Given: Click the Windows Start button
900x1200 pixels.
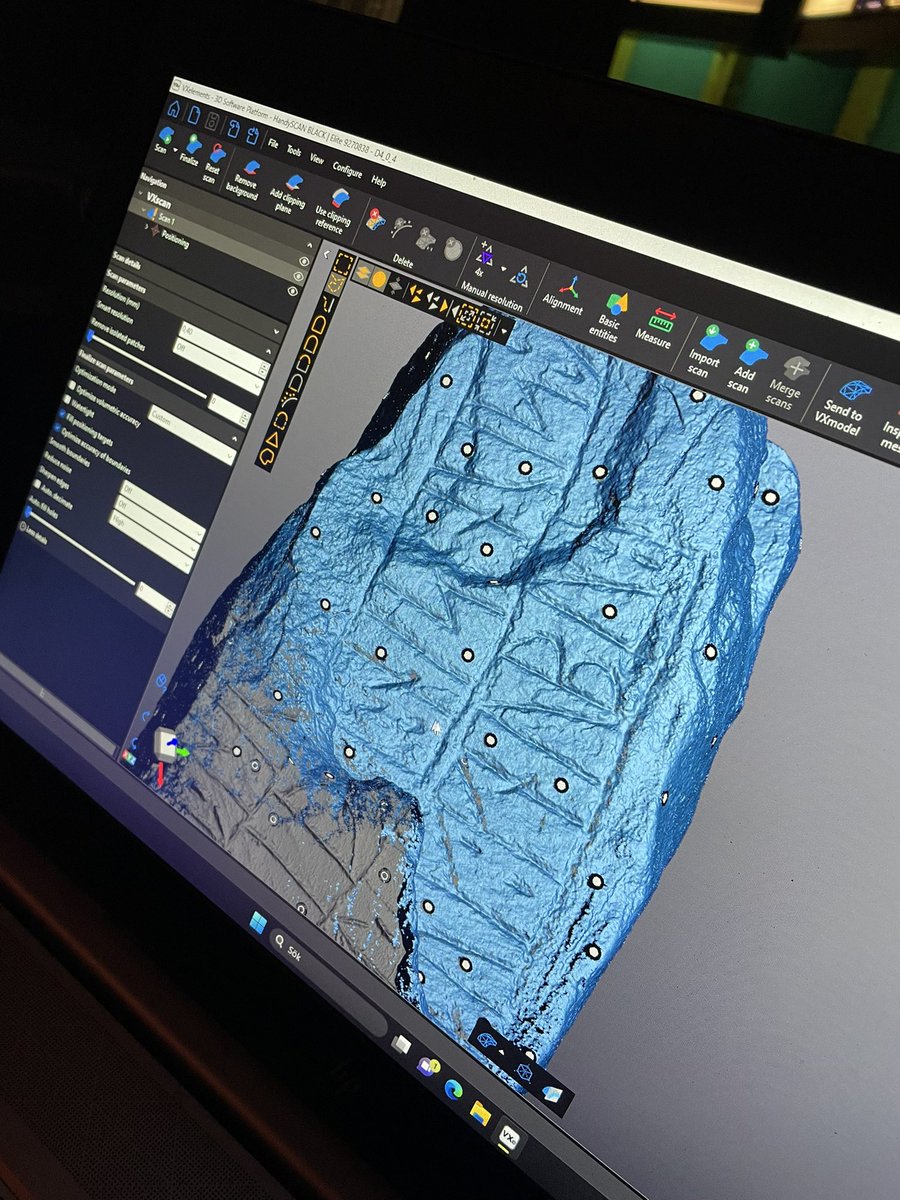Looking at the screenshot, I should pyautogui.click(x=257, y=924).
